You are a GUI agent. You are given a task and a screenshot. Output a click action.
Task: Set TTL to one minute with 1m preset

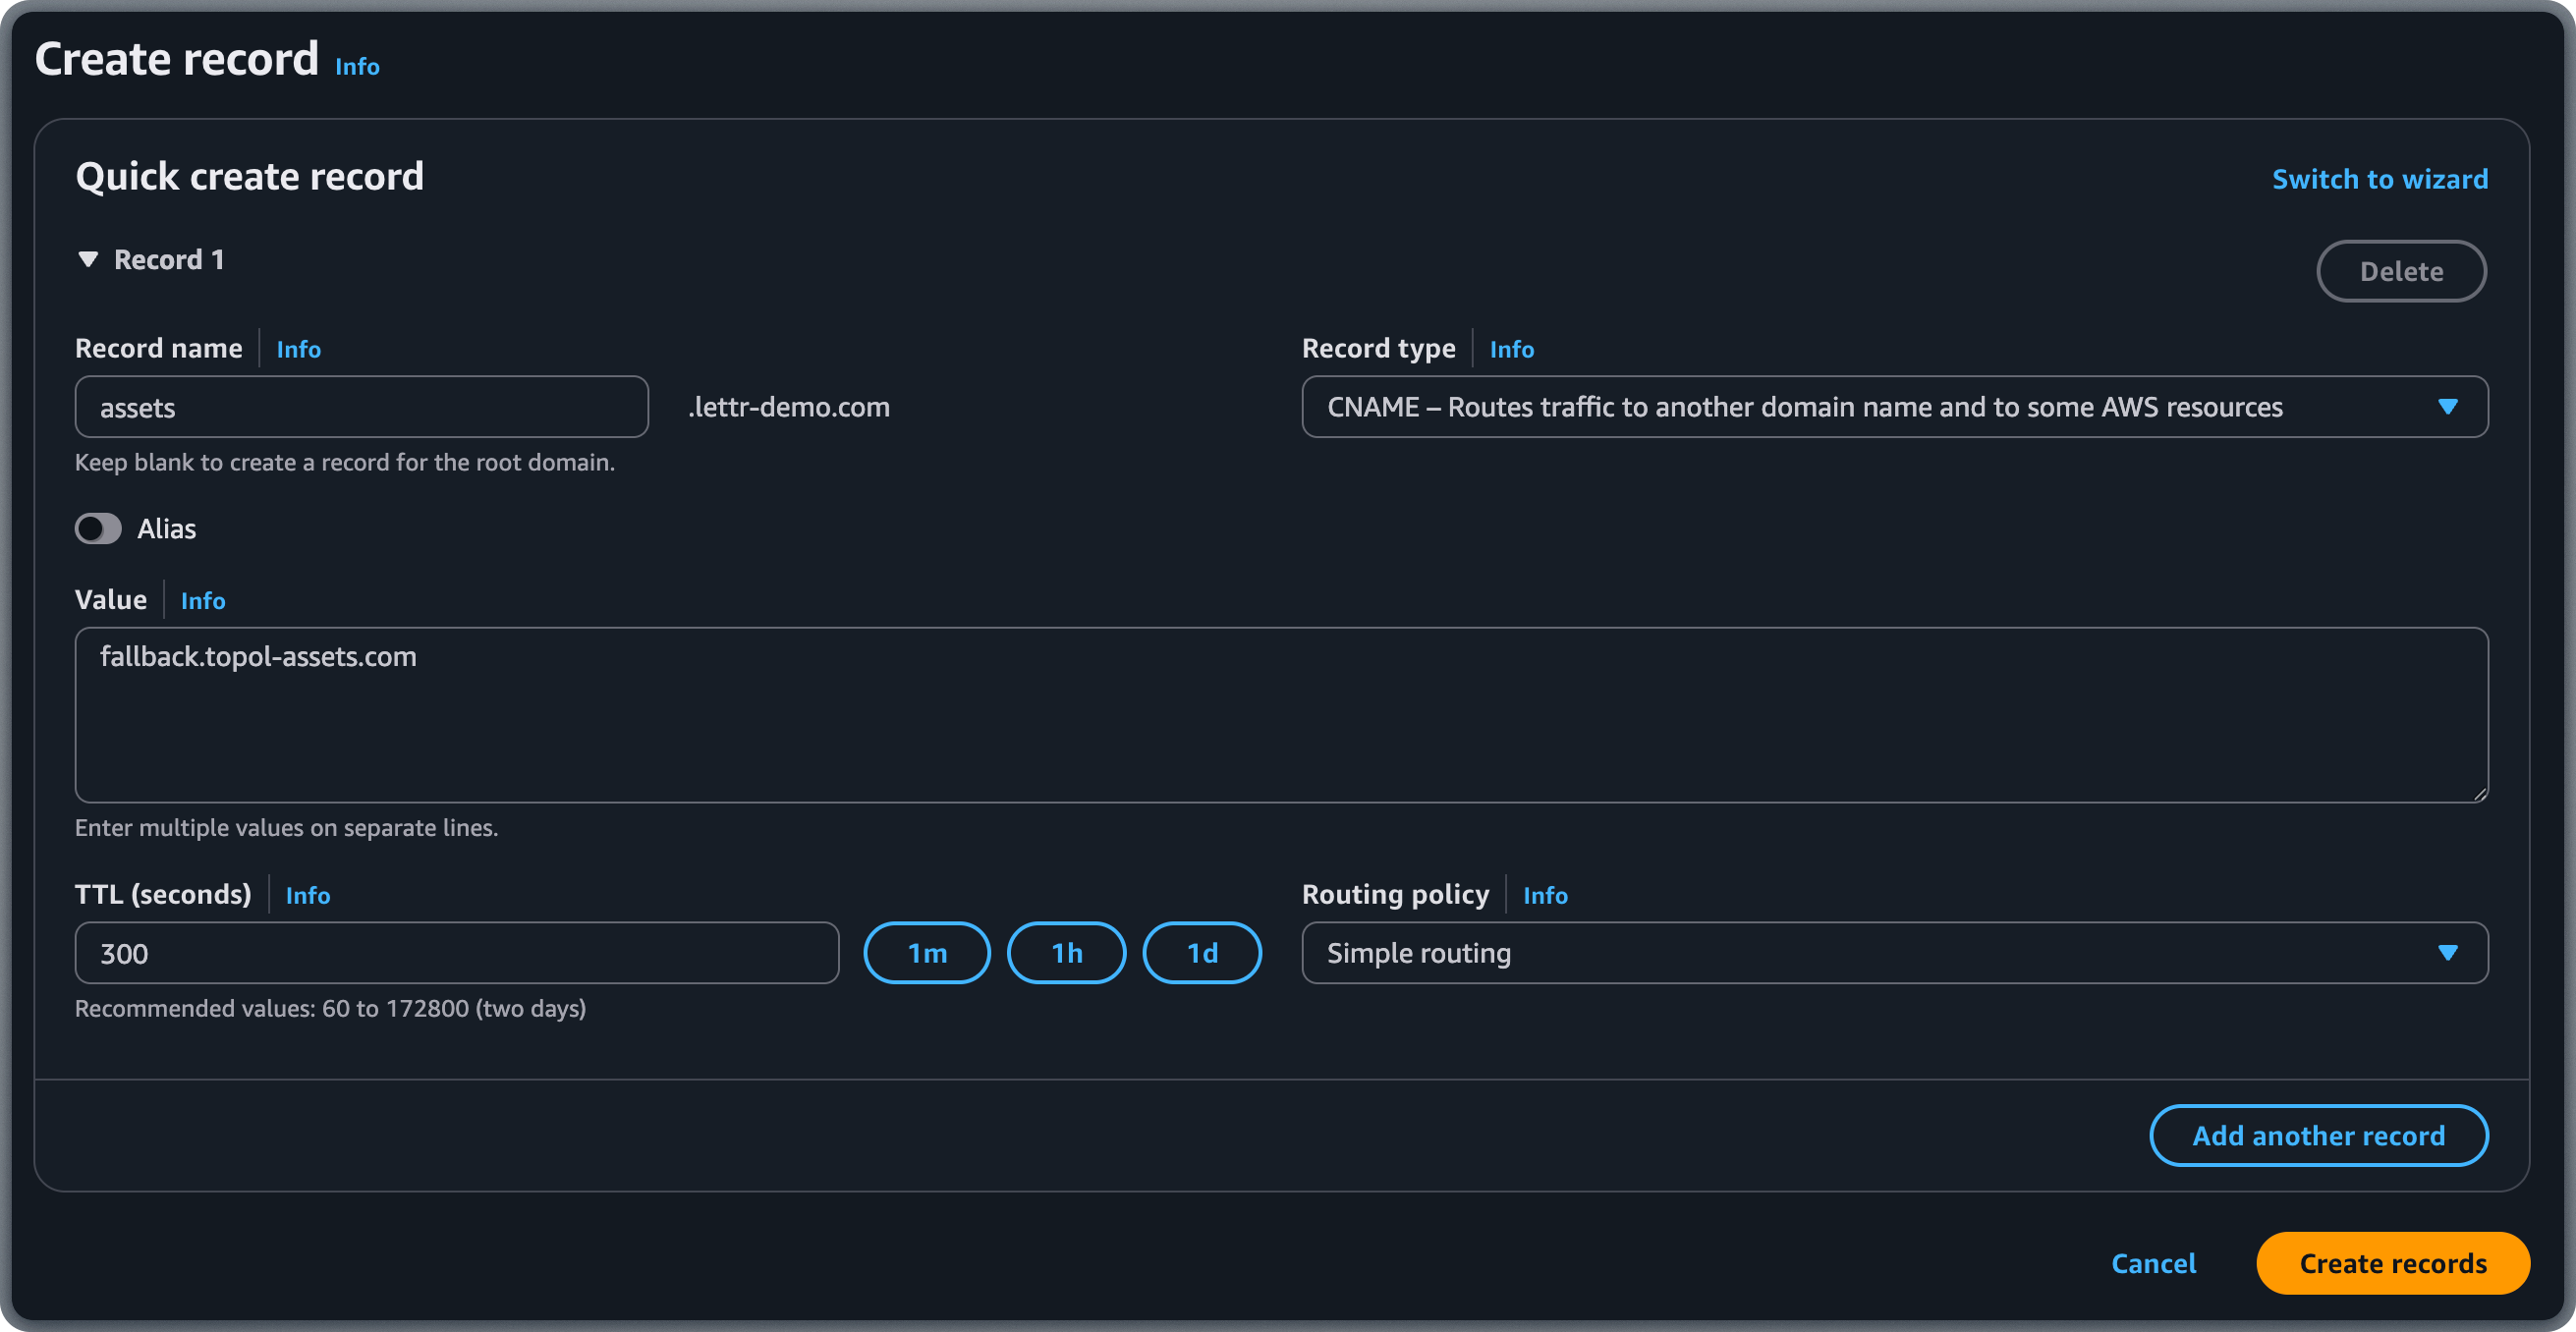pyautogui.click(x=926, y=952)
